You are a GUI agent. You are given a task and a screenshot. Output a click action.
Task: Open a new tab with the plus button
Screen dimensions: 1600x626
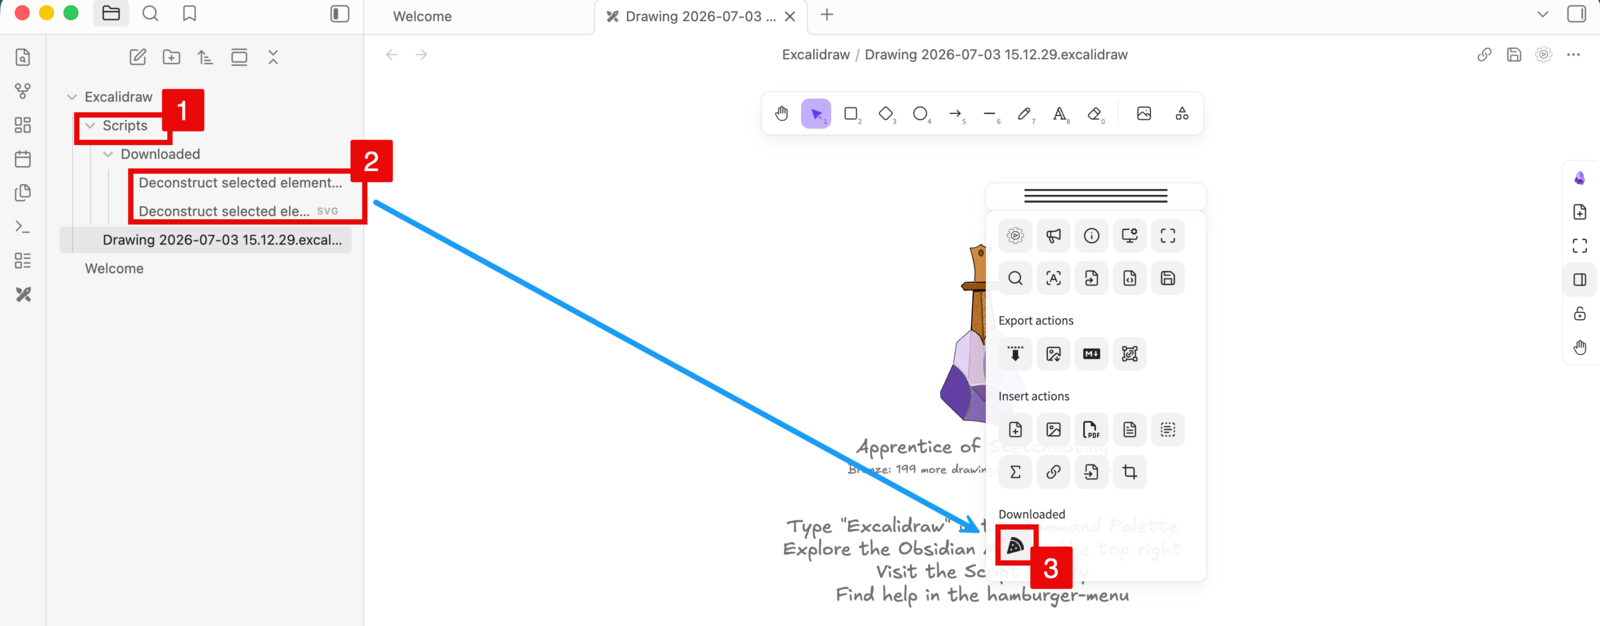coord(827,14)
